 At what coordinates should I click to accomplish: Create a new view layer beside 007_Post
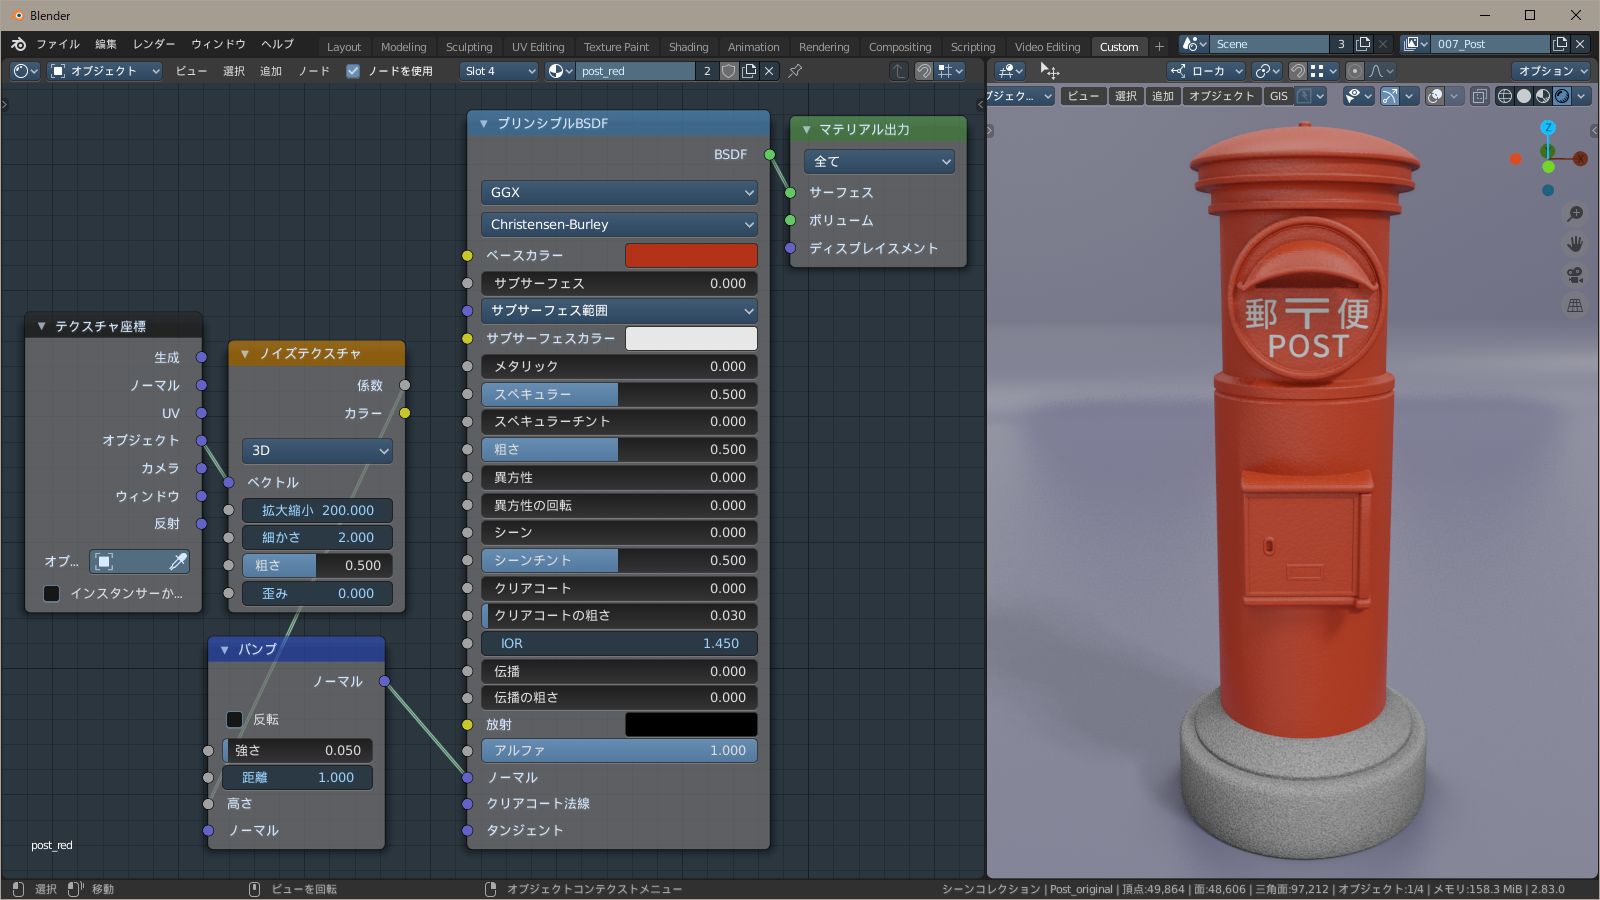tap(1560, 44)
